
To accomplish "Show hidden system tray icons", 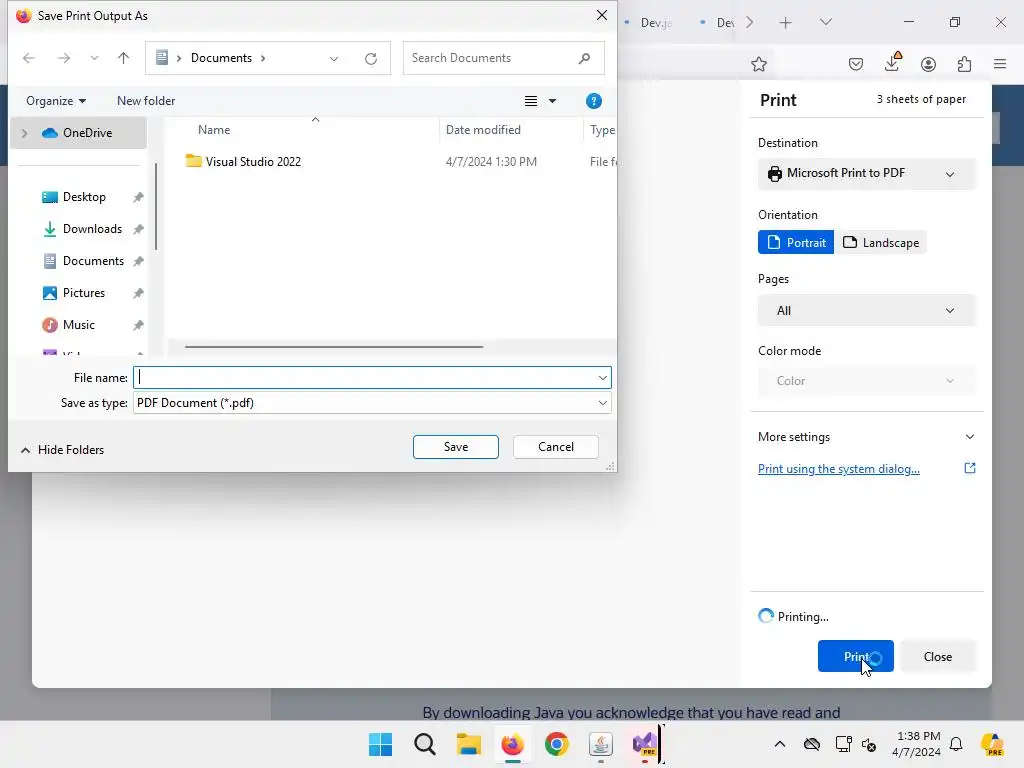I will (x=780, y=744).
